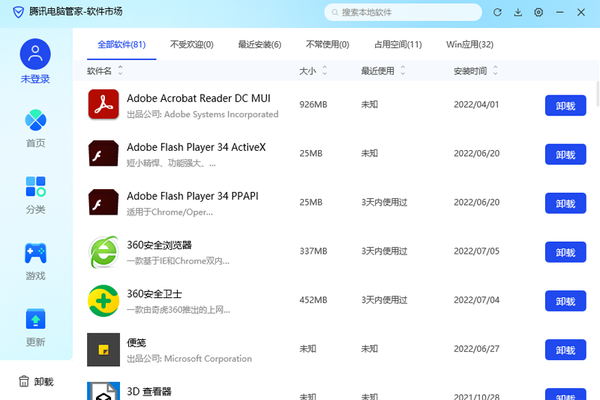Click the 未登录 user avatar icon
This screenshot has height=400, width=600.
pyautogui.click(x=36, y=54)
